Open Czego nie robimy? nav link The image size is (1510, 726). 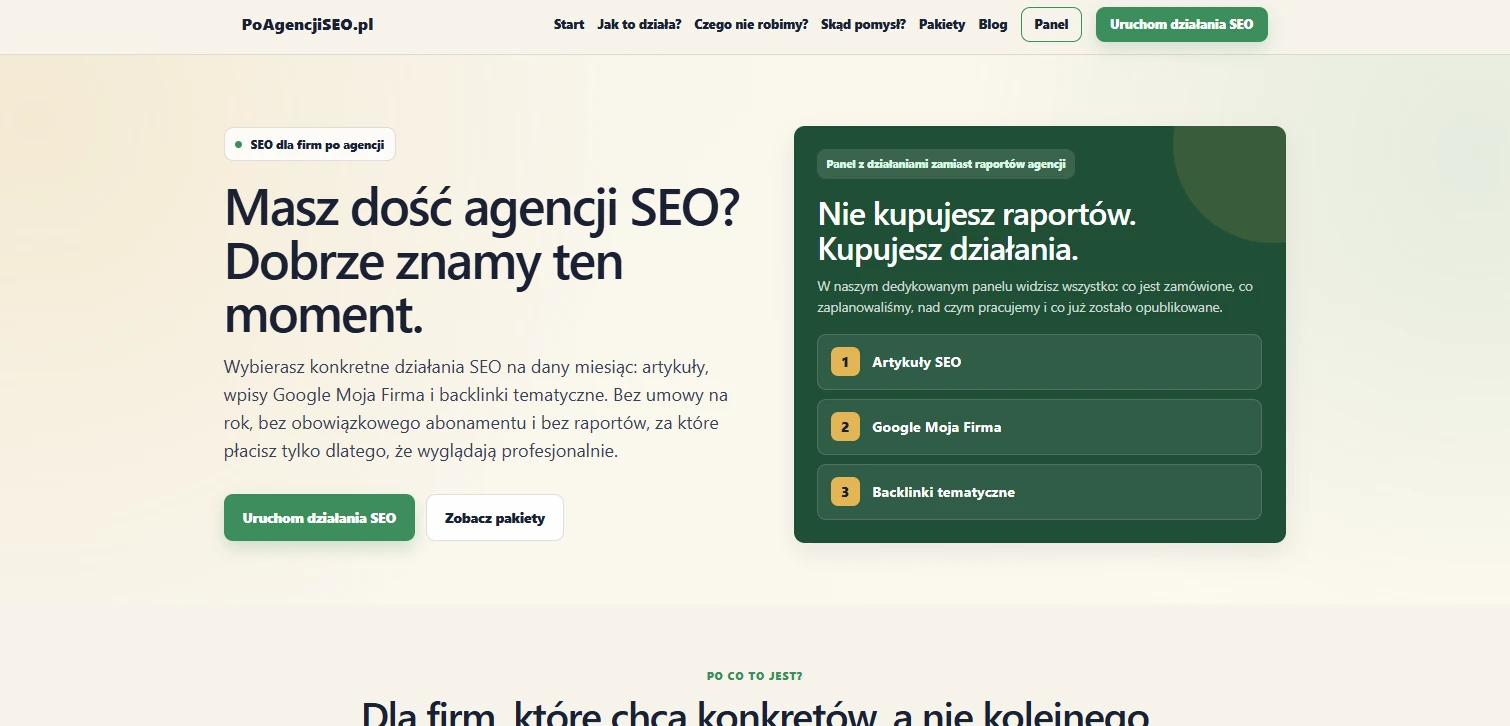[x=751, y=24]
